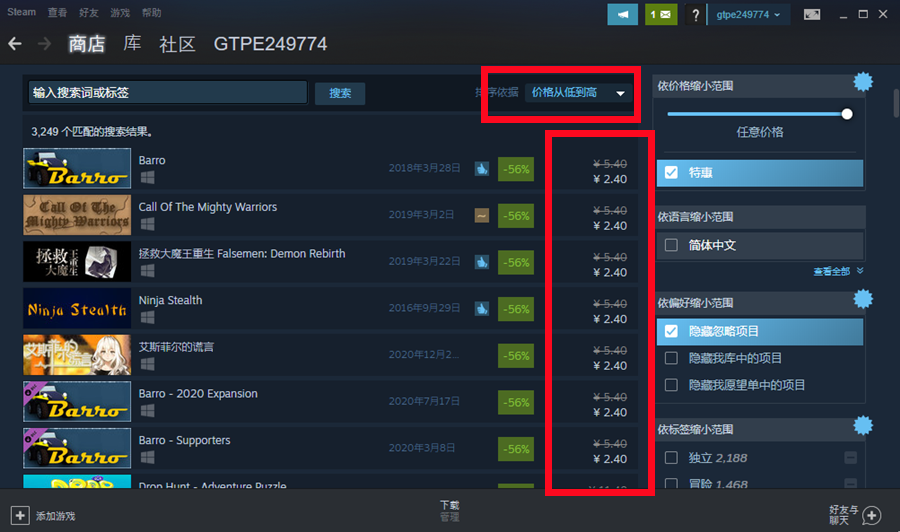Open the Barro - Supporters thumbnail

click(x=77, y=448)
